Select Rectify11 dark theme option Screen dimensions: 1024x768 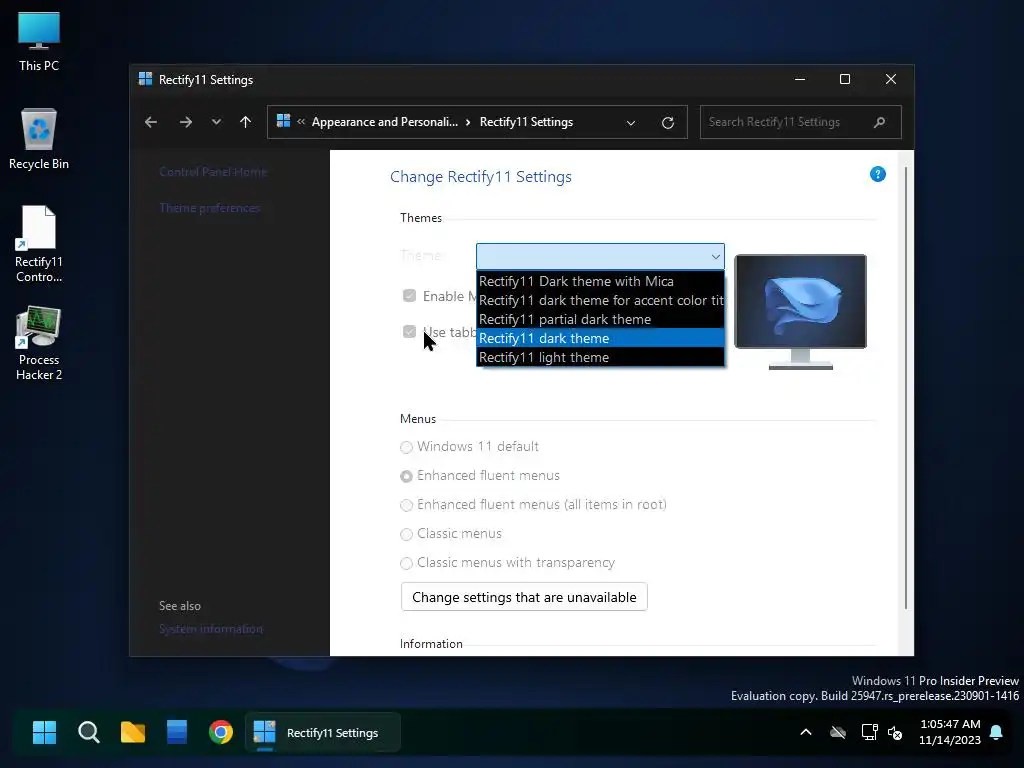[600, 338]
